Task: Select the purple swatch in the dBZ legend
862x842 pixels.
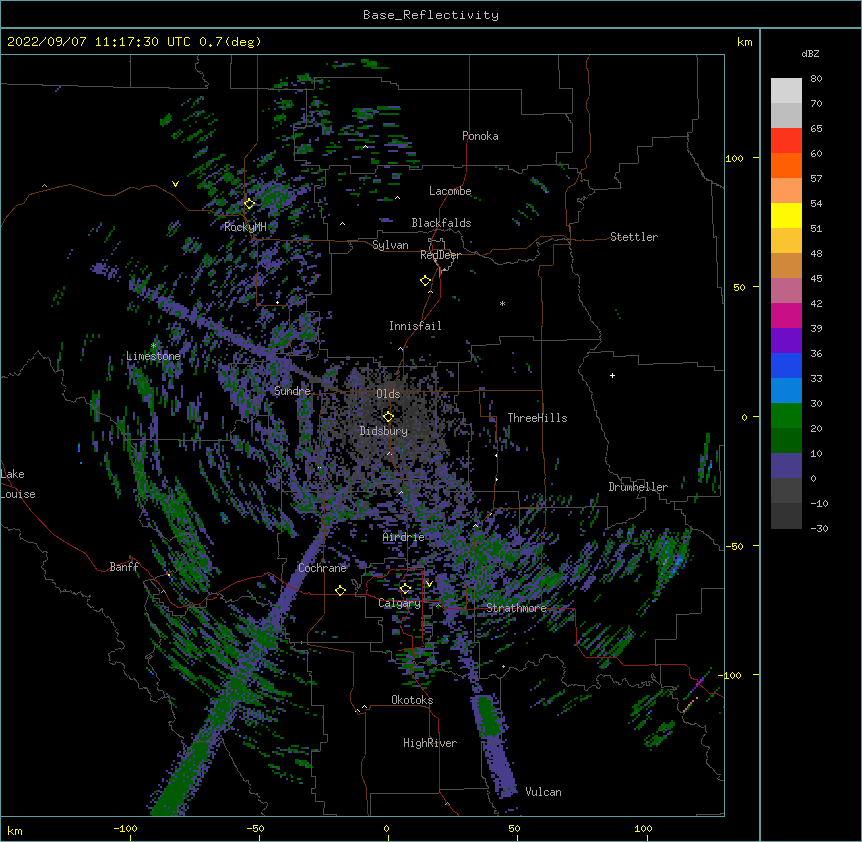Action: tap(786, 340)
